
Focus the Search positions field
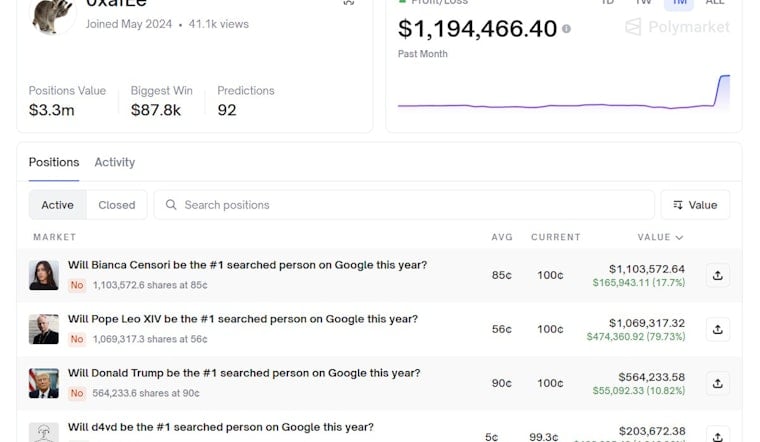coord(404,205)
